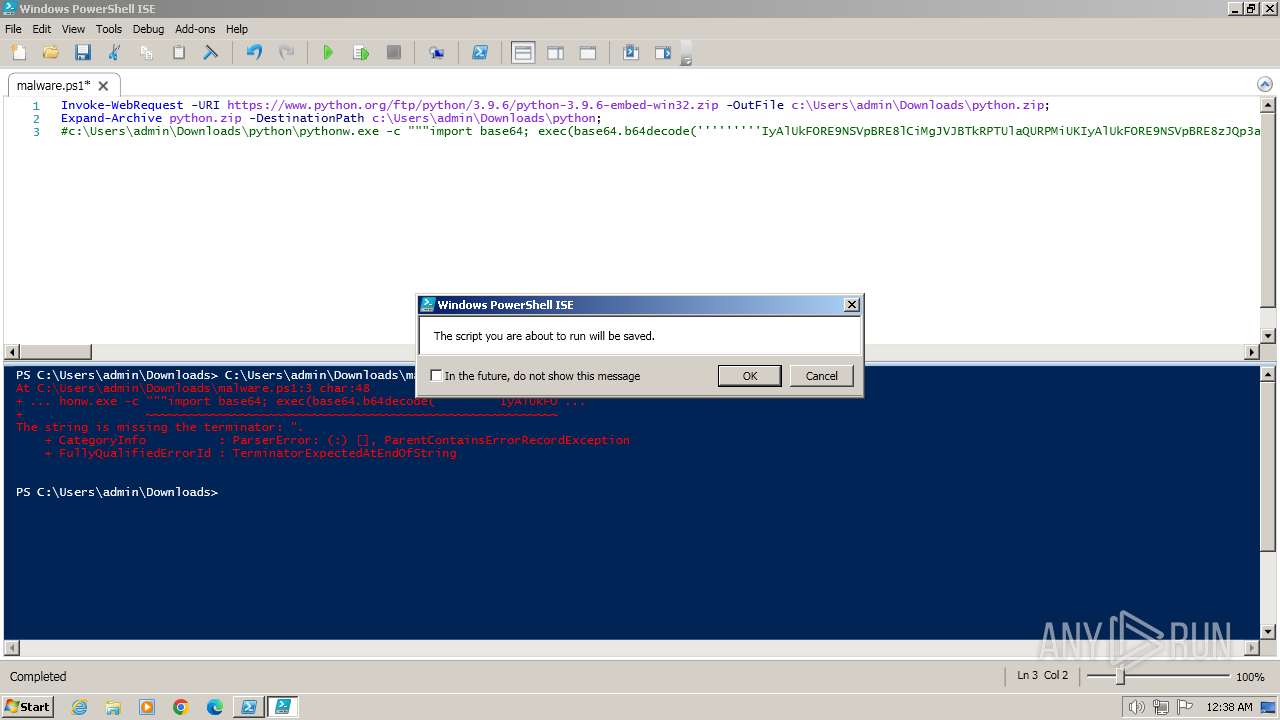Stop operation square icon
Screen dimensions: 1280x720
(x=393, y=53)
